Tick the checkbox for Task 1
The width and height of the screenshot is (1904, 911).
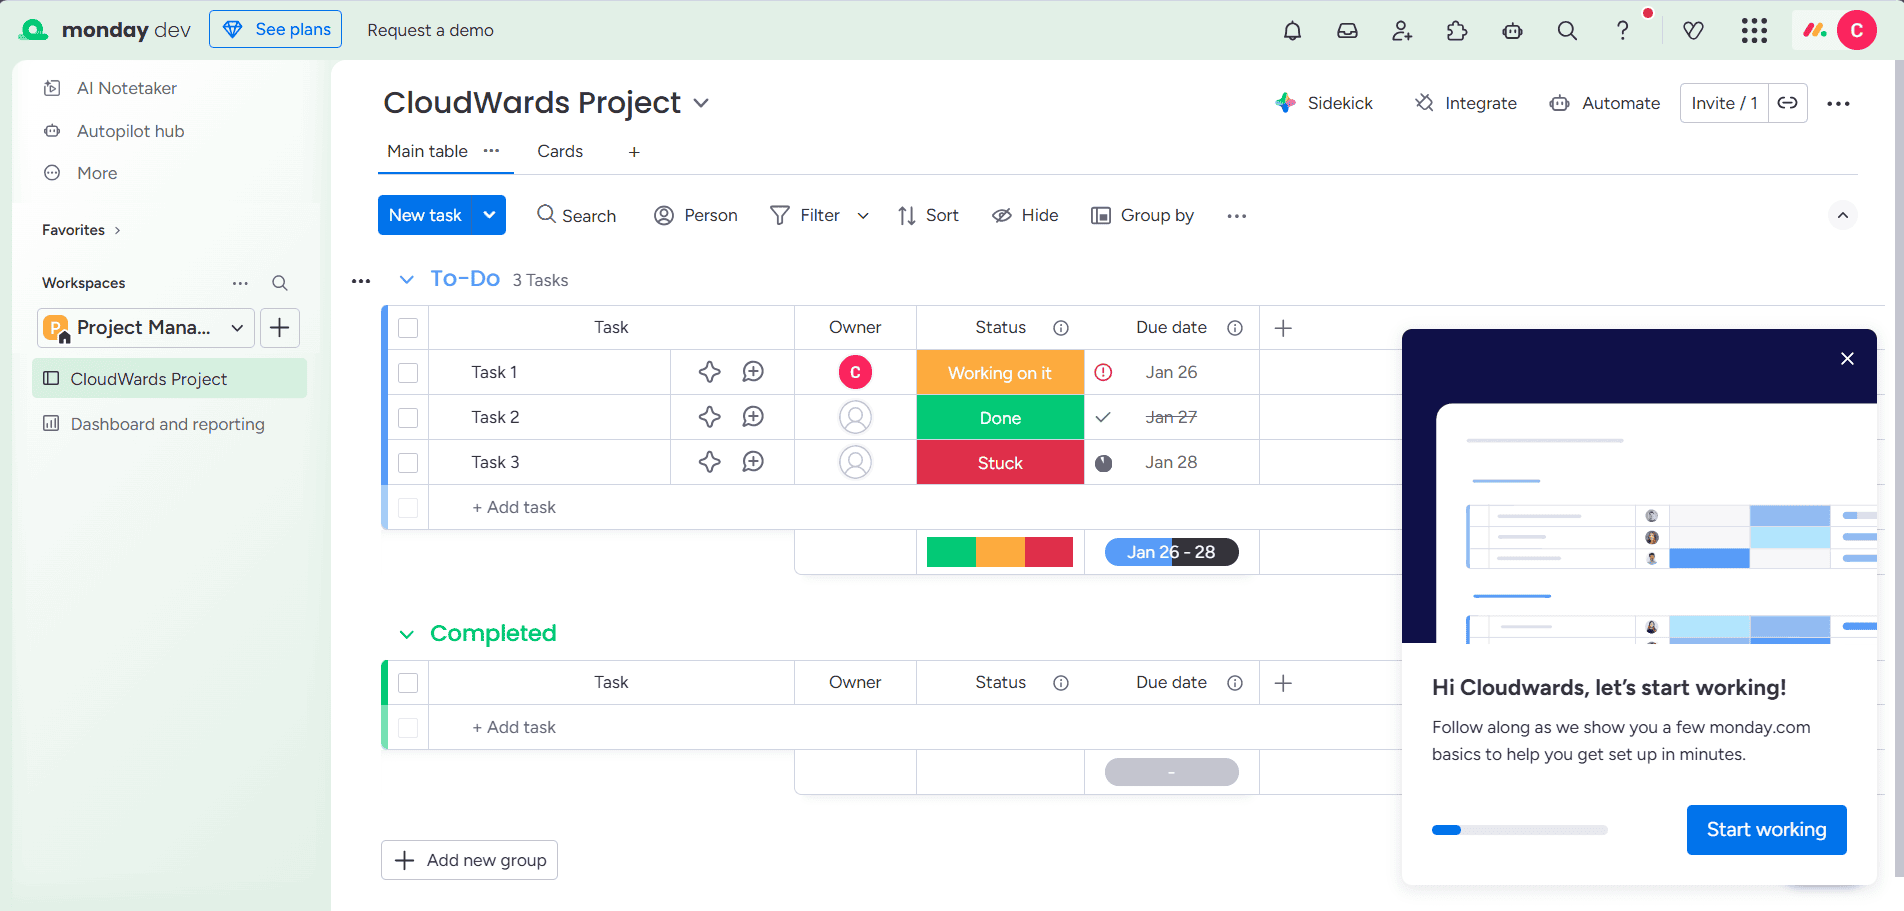pos(408,372)
